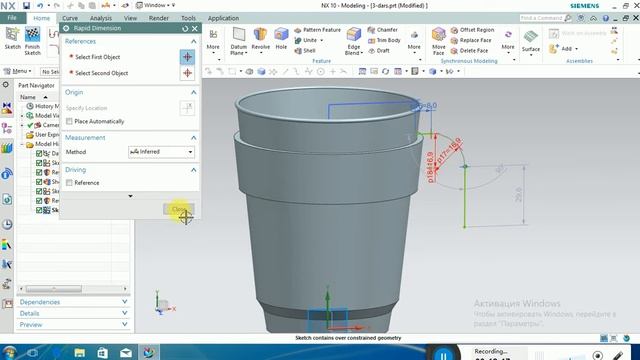Click Select Second Object crosshair icon
This screenshot has height=360, width=640.
[187, 73]
